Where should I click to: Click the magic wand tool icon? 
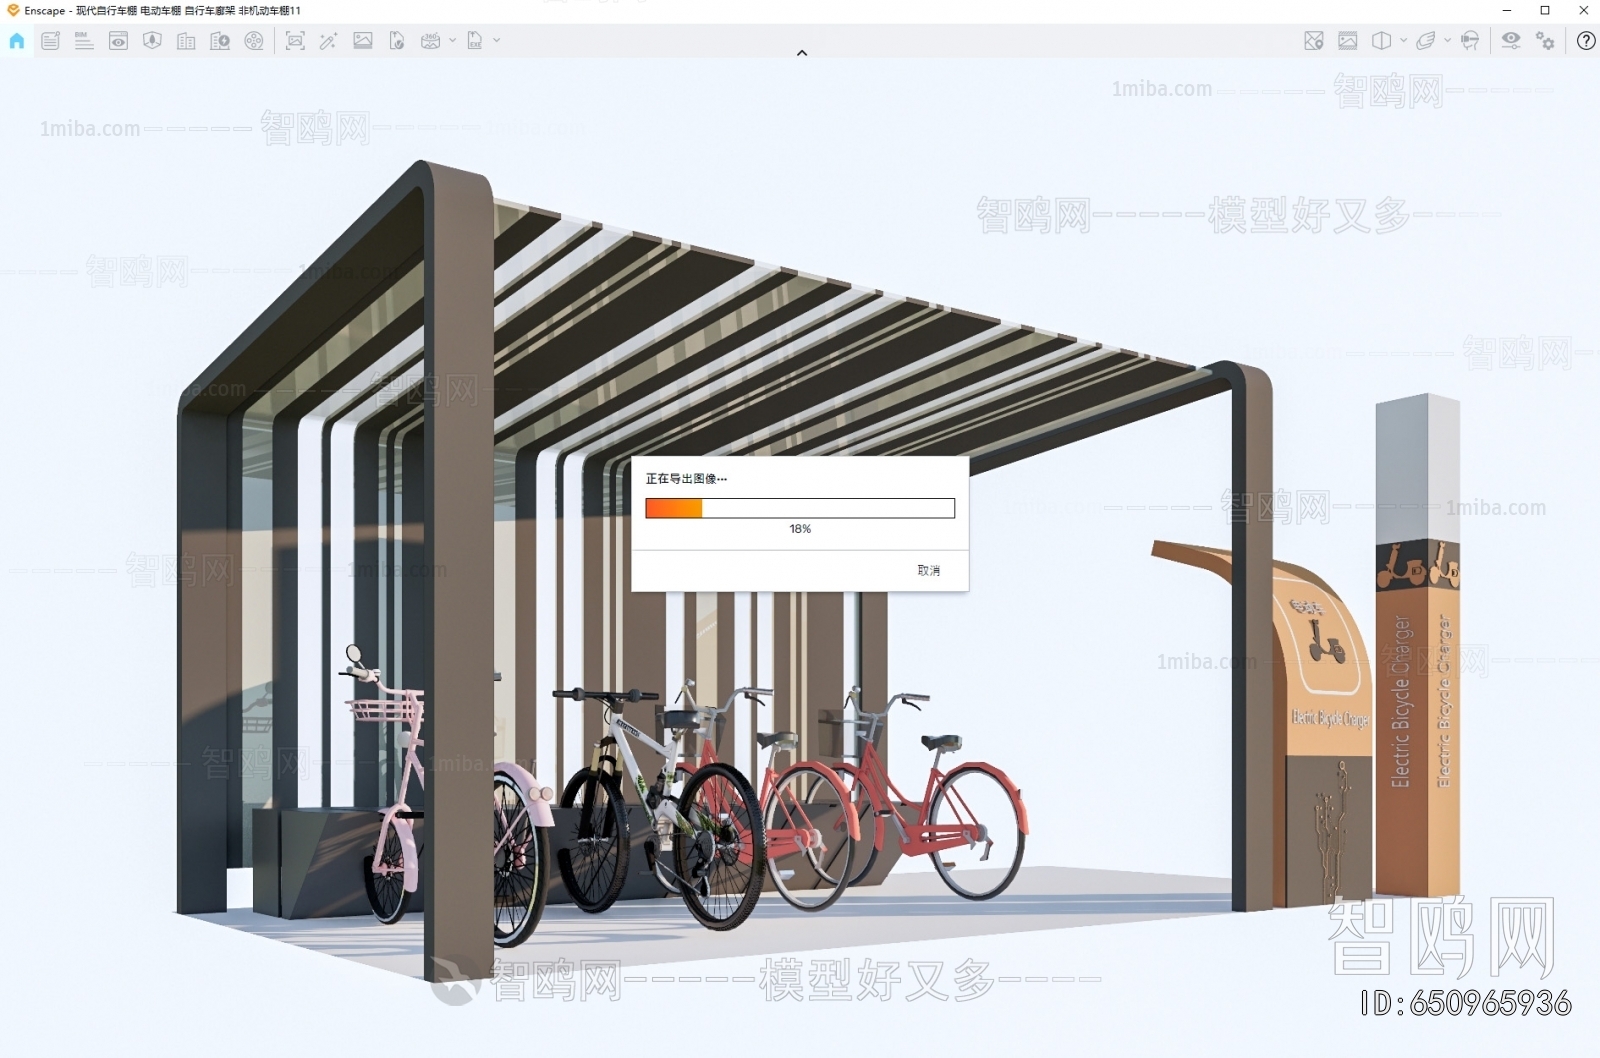pyautogui.click(x=328, y=41)
